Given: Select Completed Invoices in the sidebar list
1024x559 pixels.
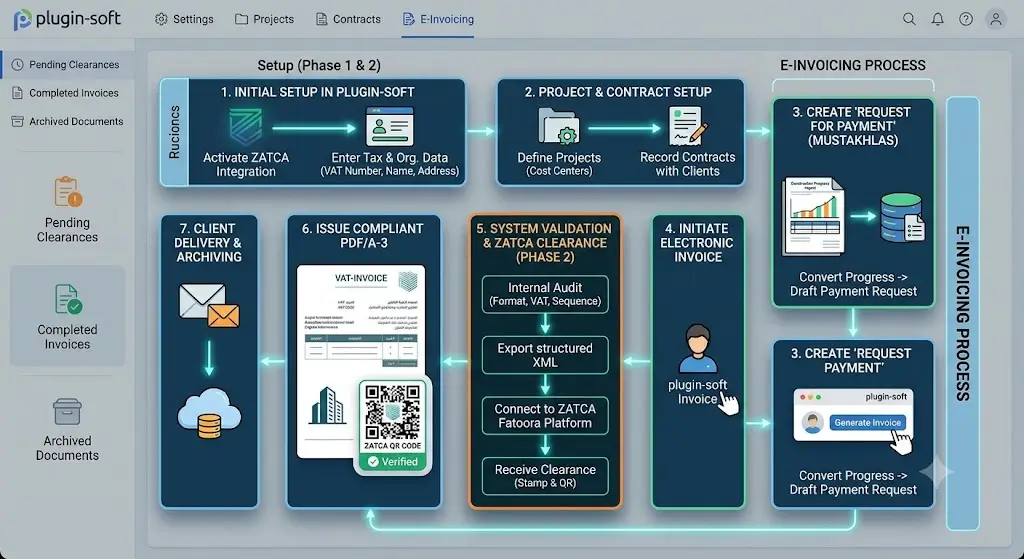Looking at the screenshot, I should click(67, 93).
